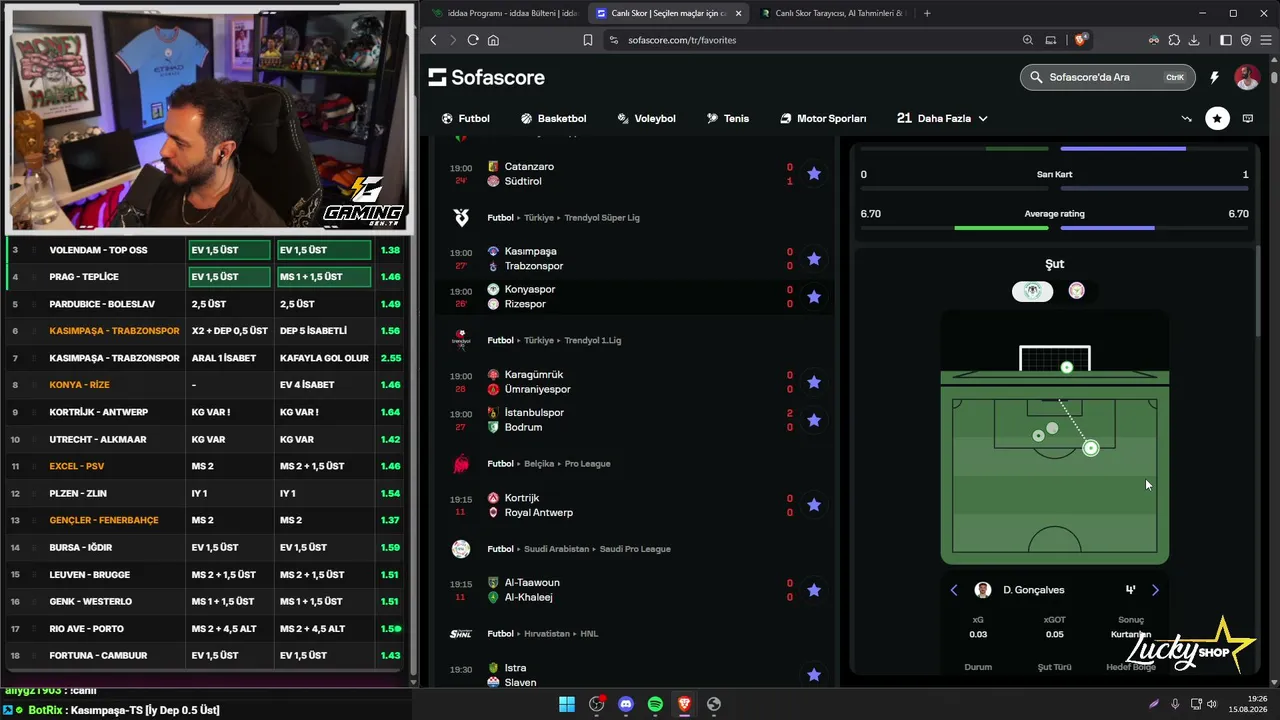Open the lightning bolt icon in Sofascore
Screen dimensions: 1280x720
[1214, 77]
